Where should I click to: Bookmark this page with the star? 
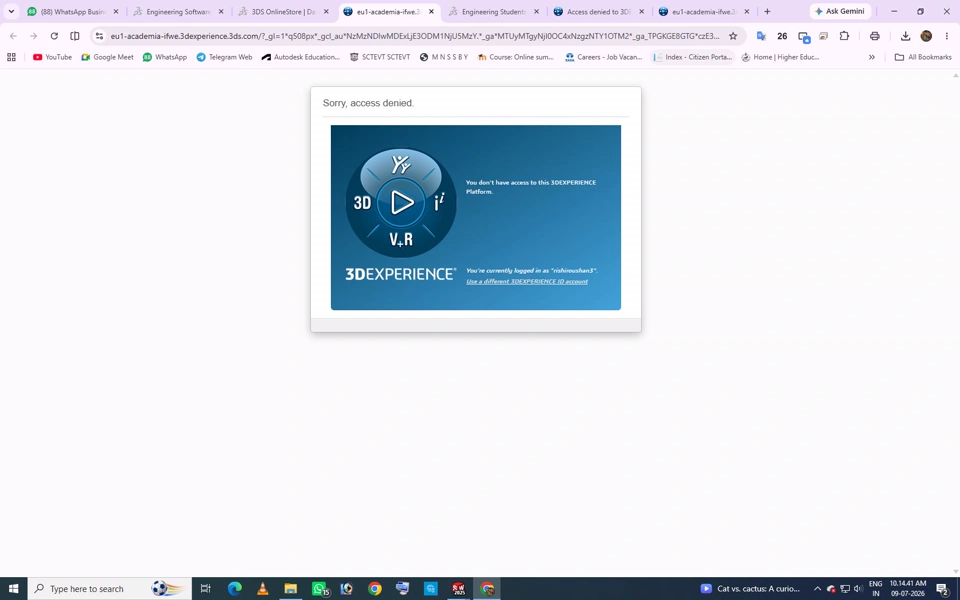click(733, 36)
